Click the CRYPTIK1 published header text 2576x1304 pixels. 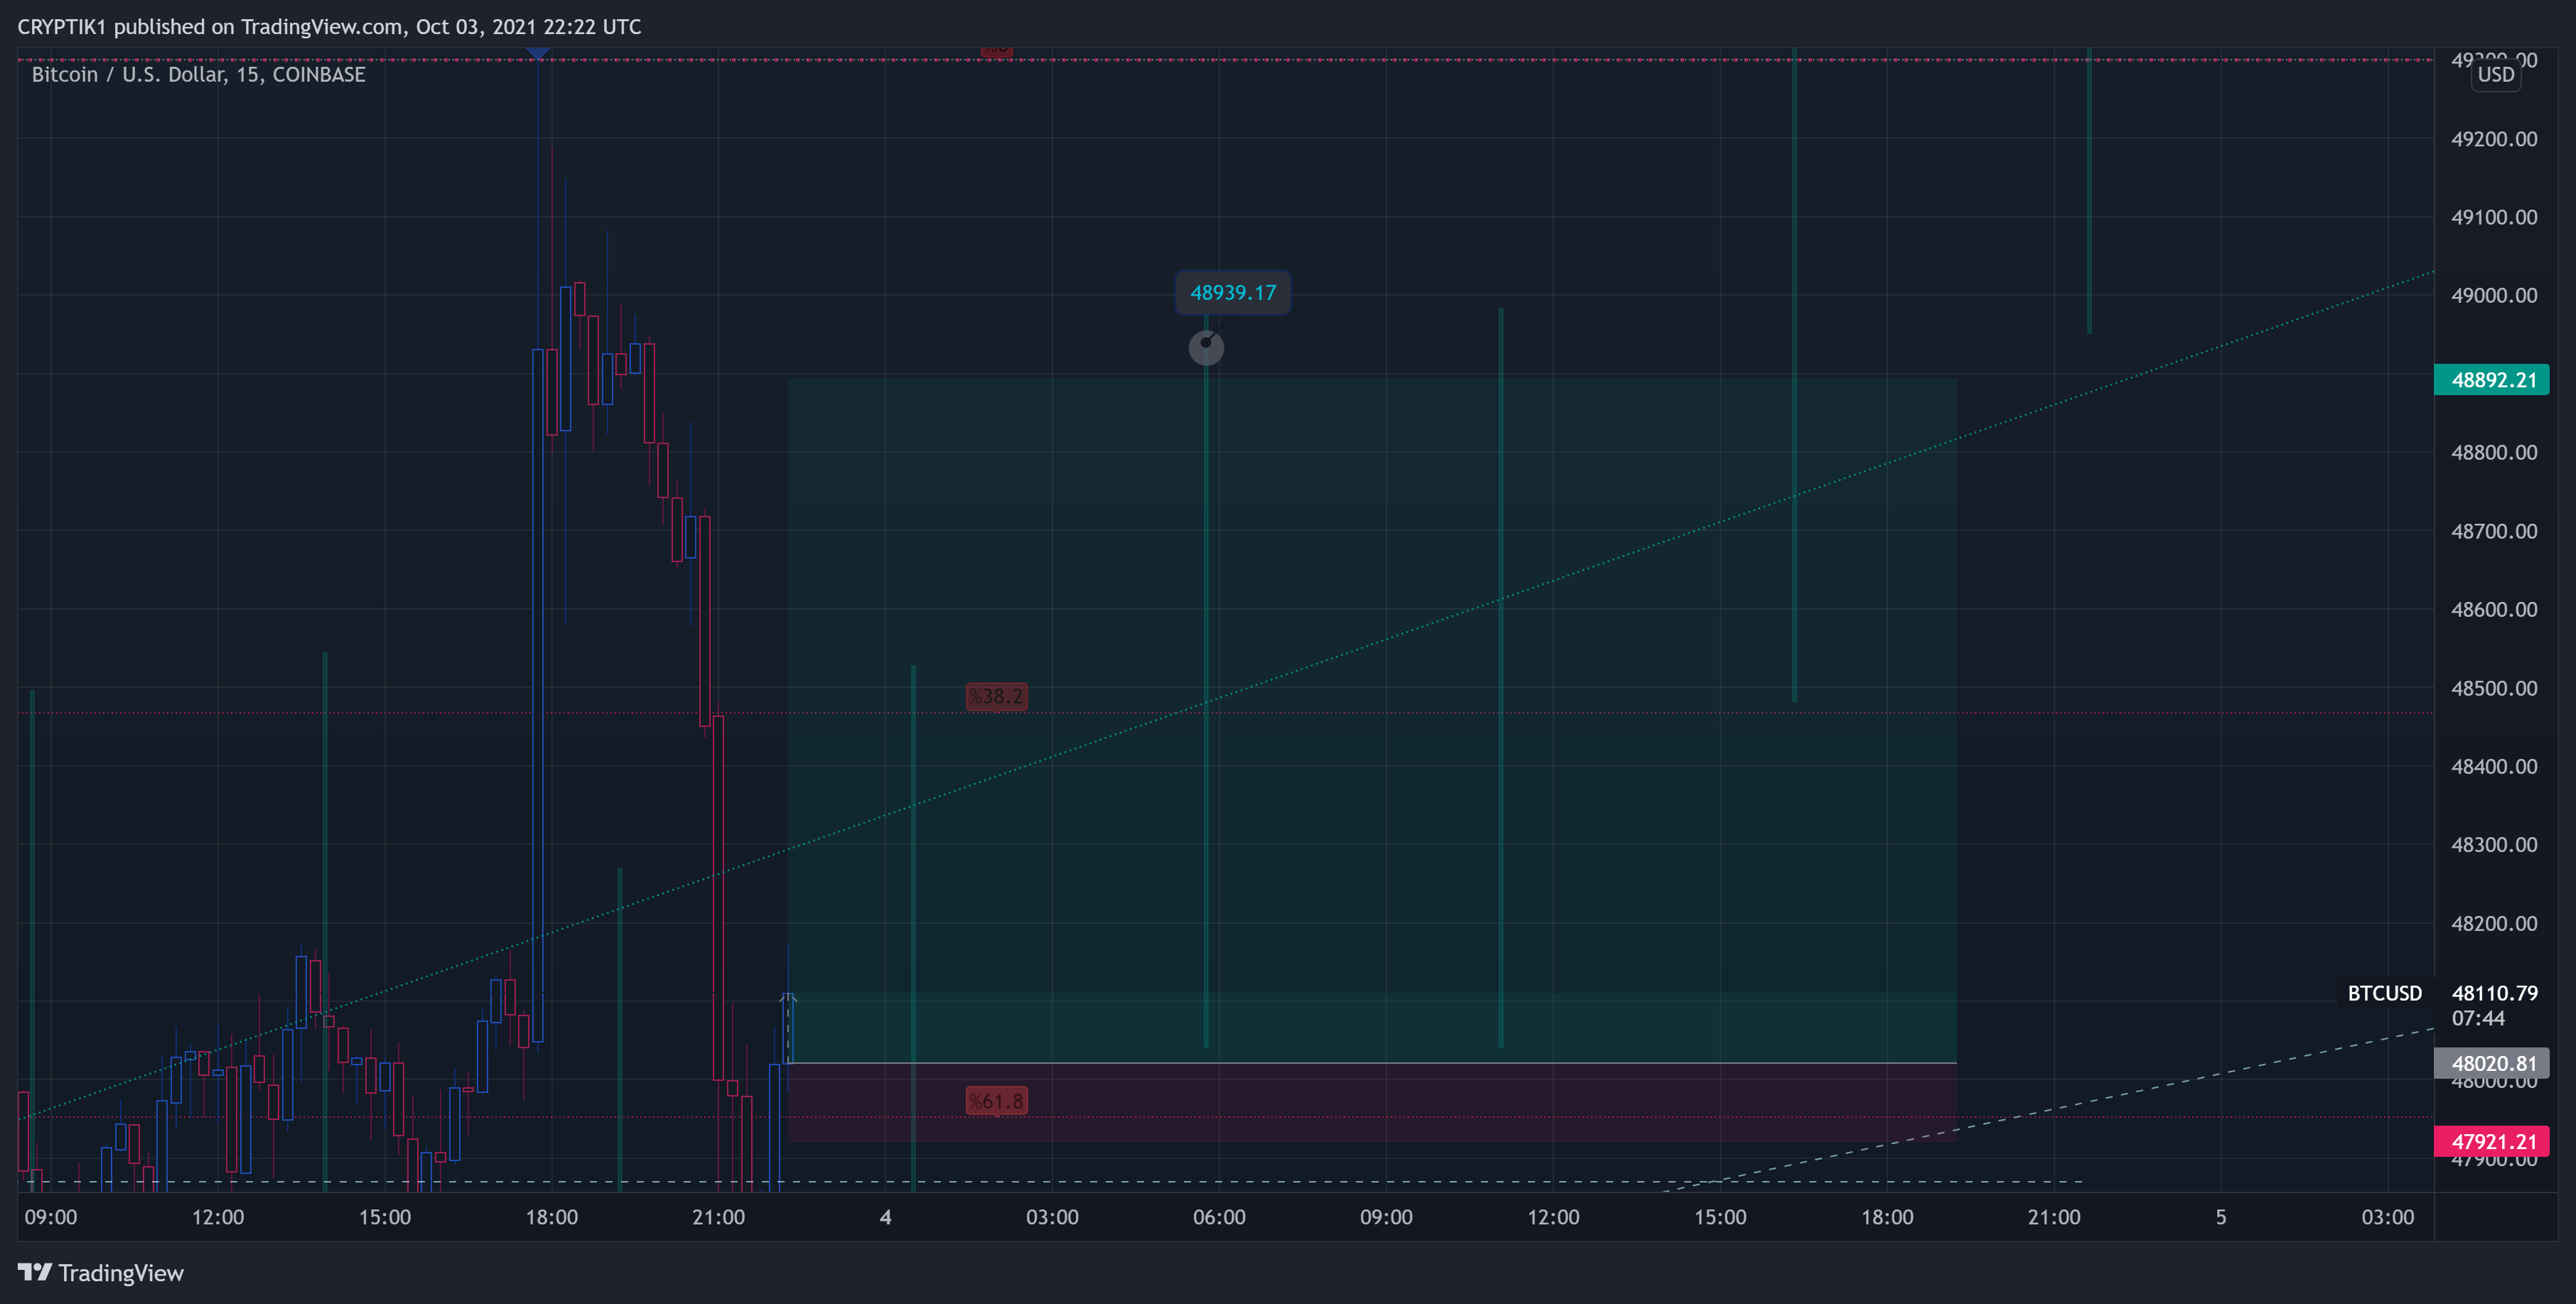pyautogui.click(x=329, y=27)
